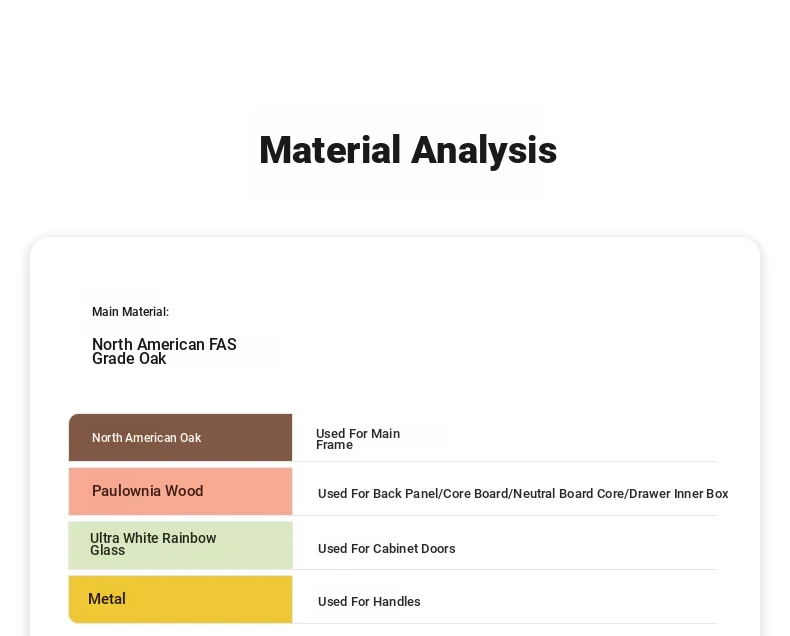Click the "Used For Handles" description
790x636 pixels.
click(369, 602)
